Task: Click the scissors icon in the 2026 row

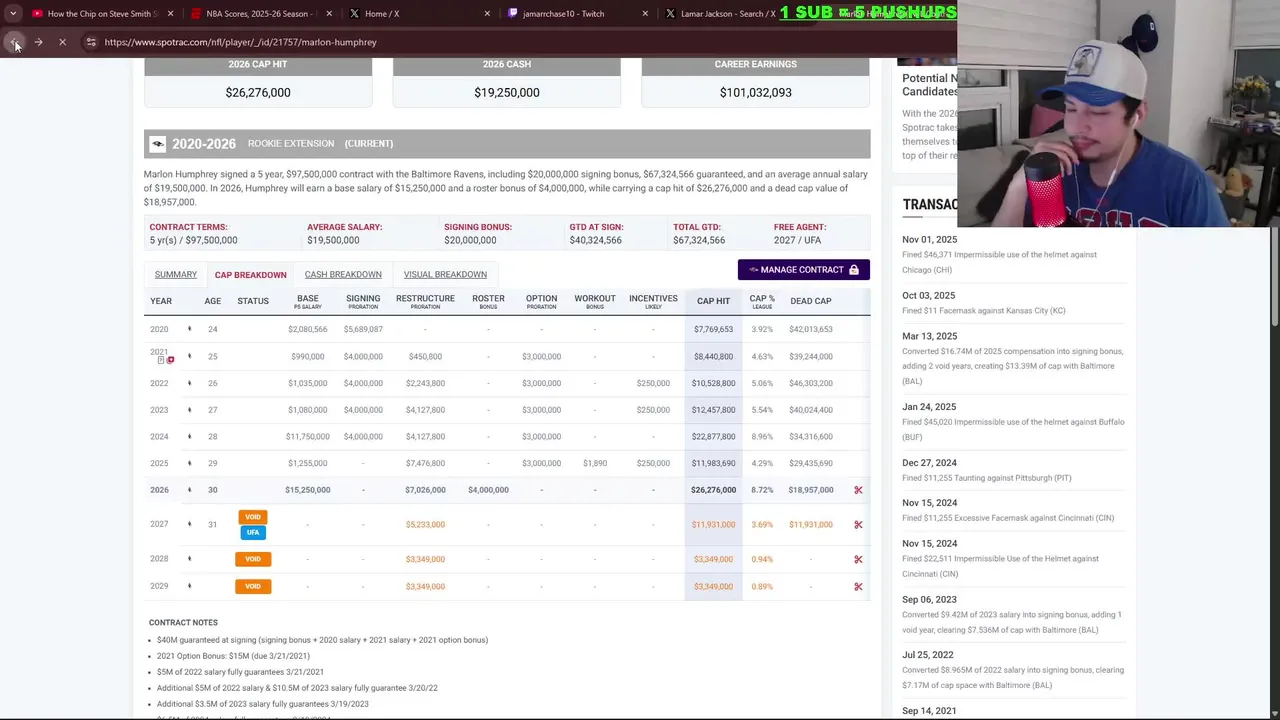Action: 858,490
